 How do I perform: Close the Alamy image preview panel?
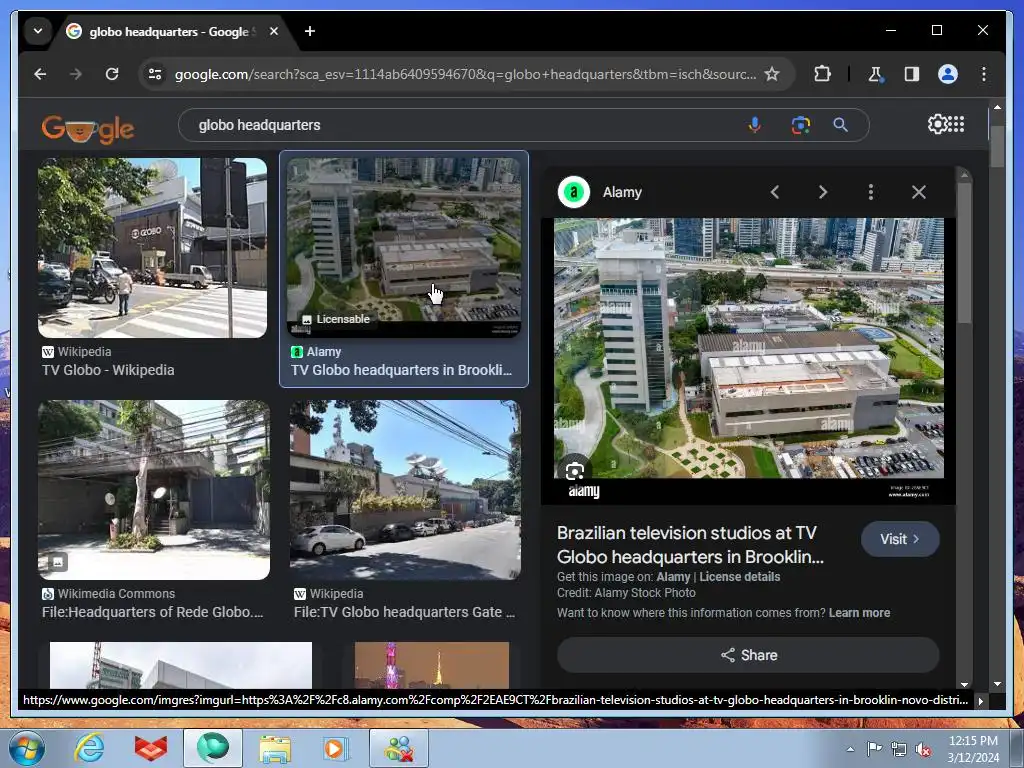(x=919, y=192)
